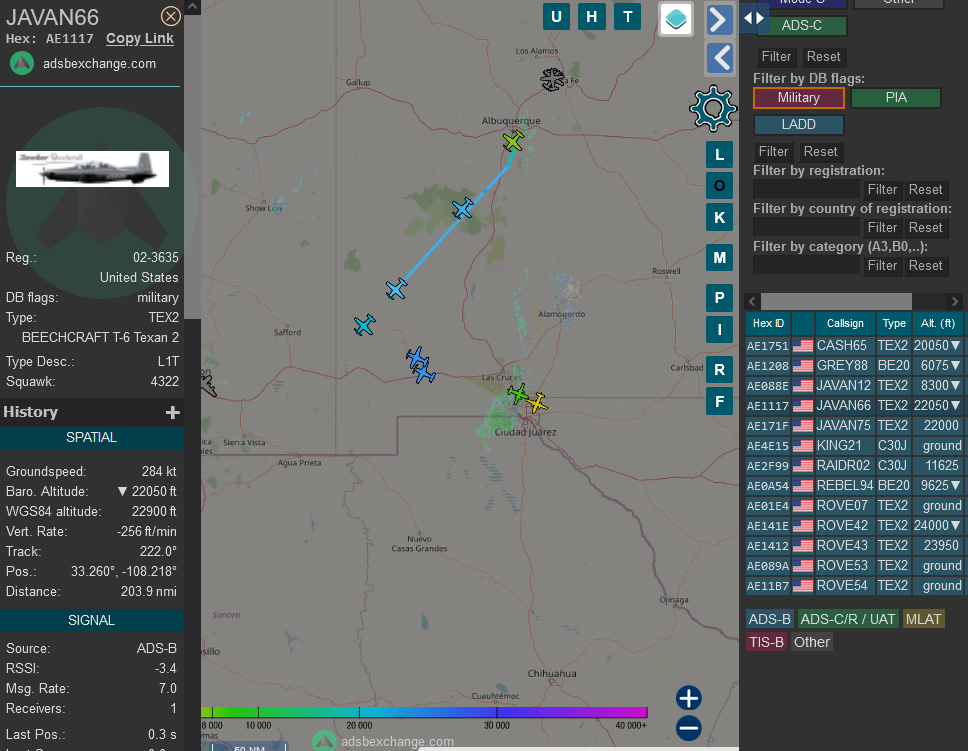The height and width of the screenshot is (751, 968).
Task: Toggle the P map option button
Action: [x=719, y=298]
